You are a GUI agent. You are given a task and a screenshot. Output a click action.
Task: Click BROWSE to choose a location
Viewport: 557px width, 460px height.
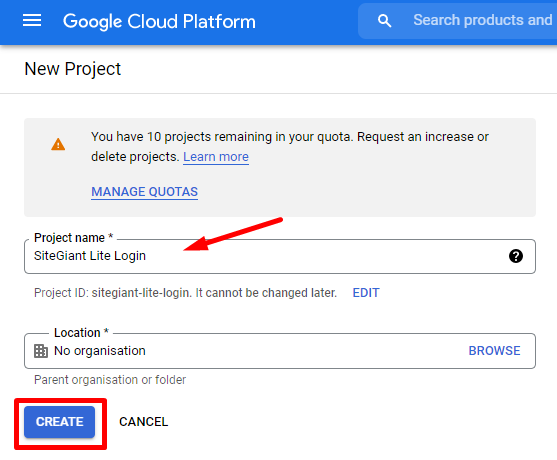click(x=494, y=351)
